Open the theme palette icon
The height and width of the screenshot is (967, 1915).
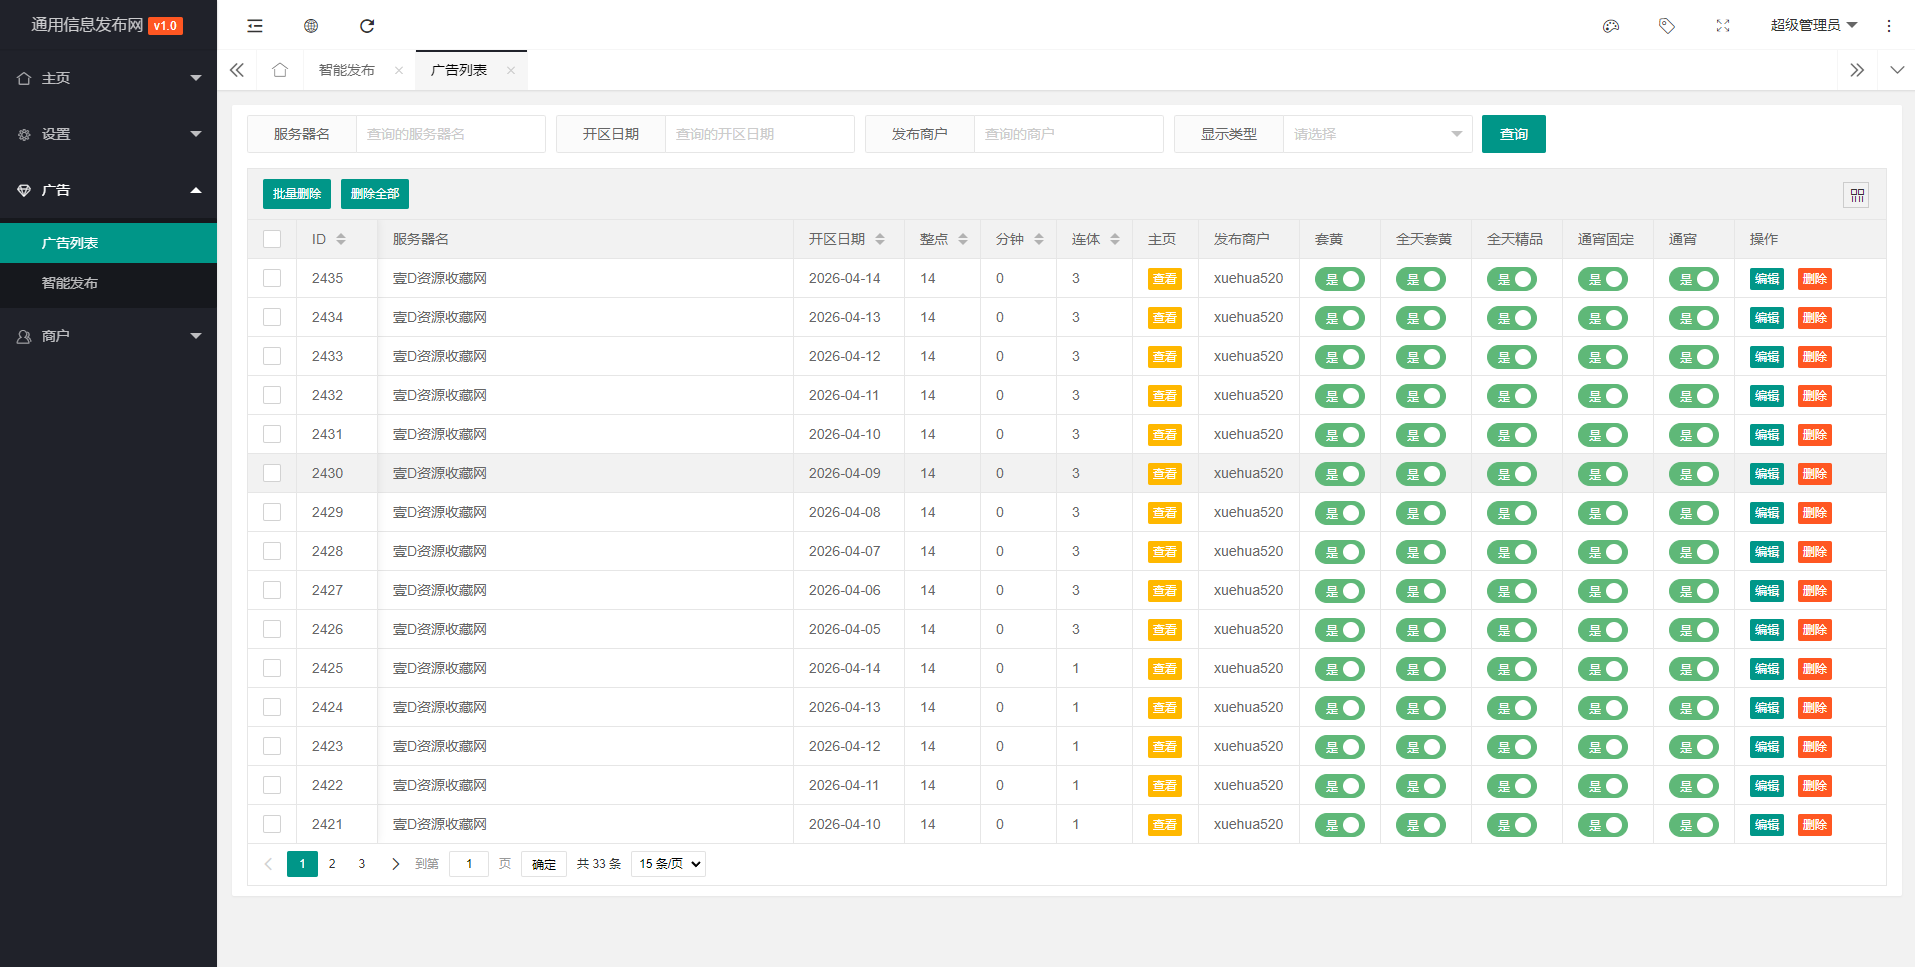(1610, 26)
